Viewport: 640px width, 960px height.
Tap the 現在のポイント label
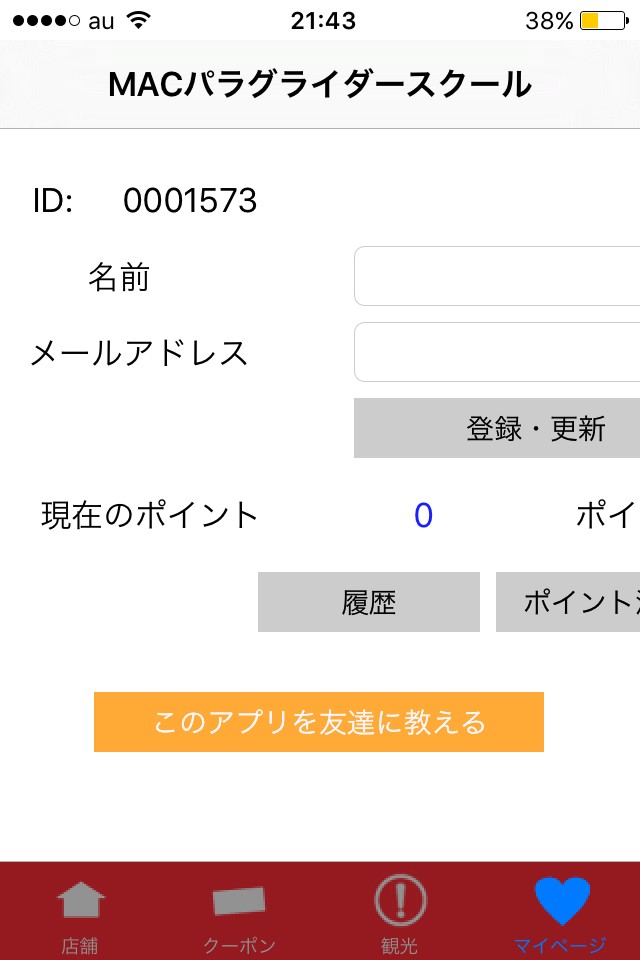[150, 515]
